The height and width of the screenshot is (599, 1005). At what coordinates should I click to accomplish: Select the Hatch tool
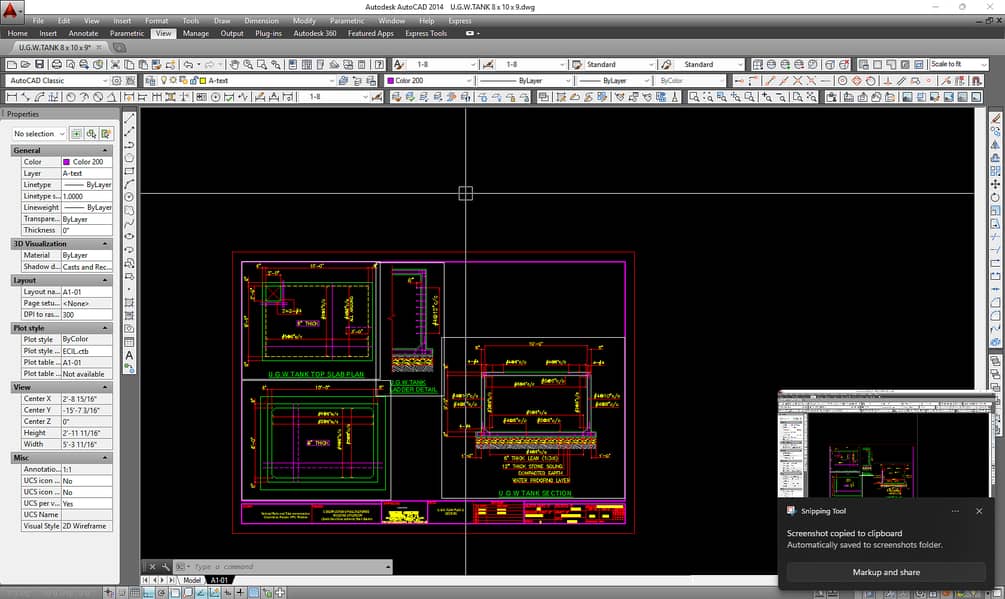pos(129,302)
